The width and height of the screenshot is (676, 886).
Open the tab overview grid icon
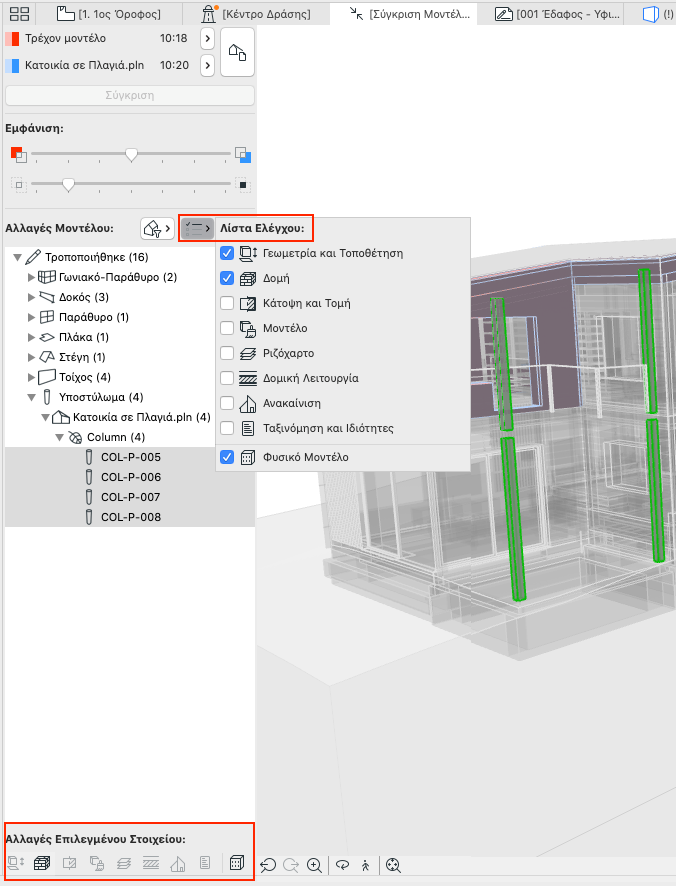click(x=19, y=14)
